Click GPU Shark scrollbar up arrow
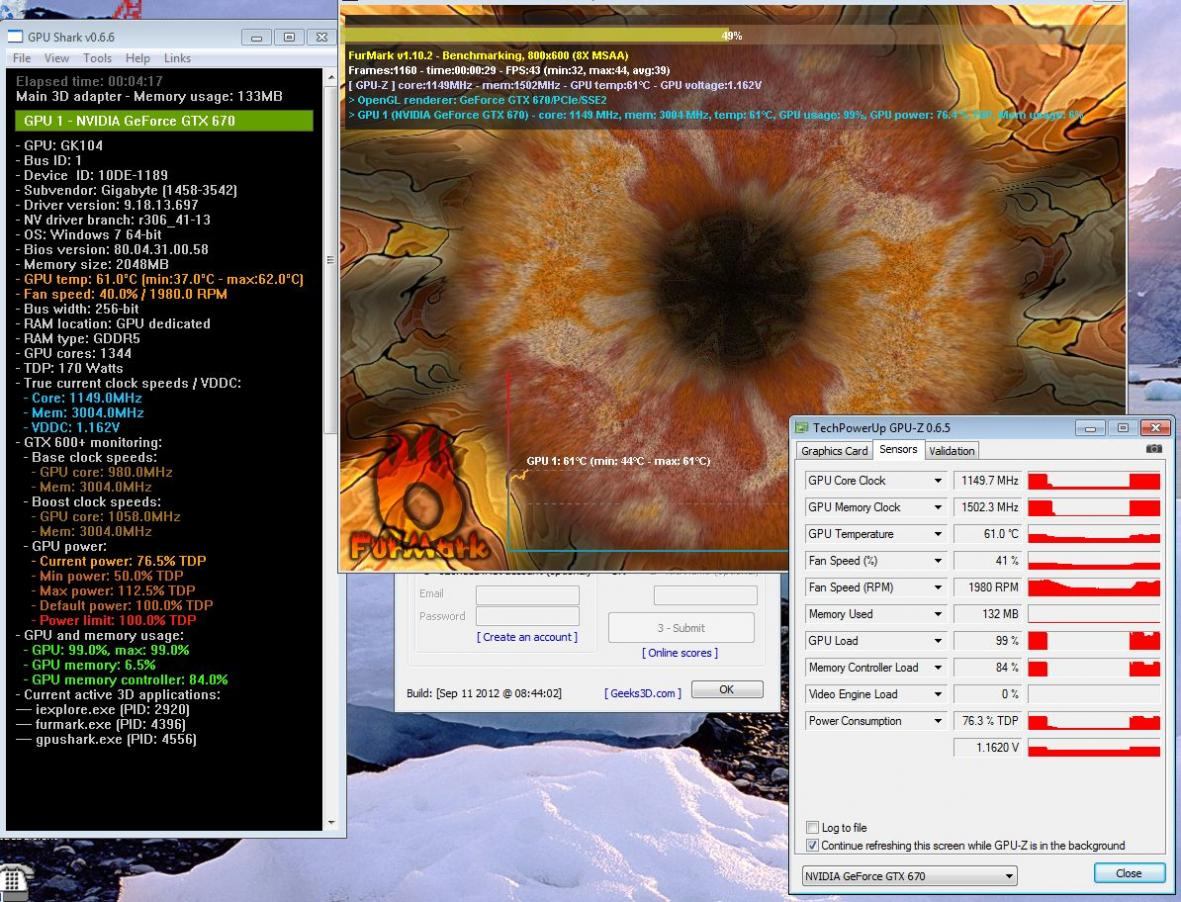 330,78
